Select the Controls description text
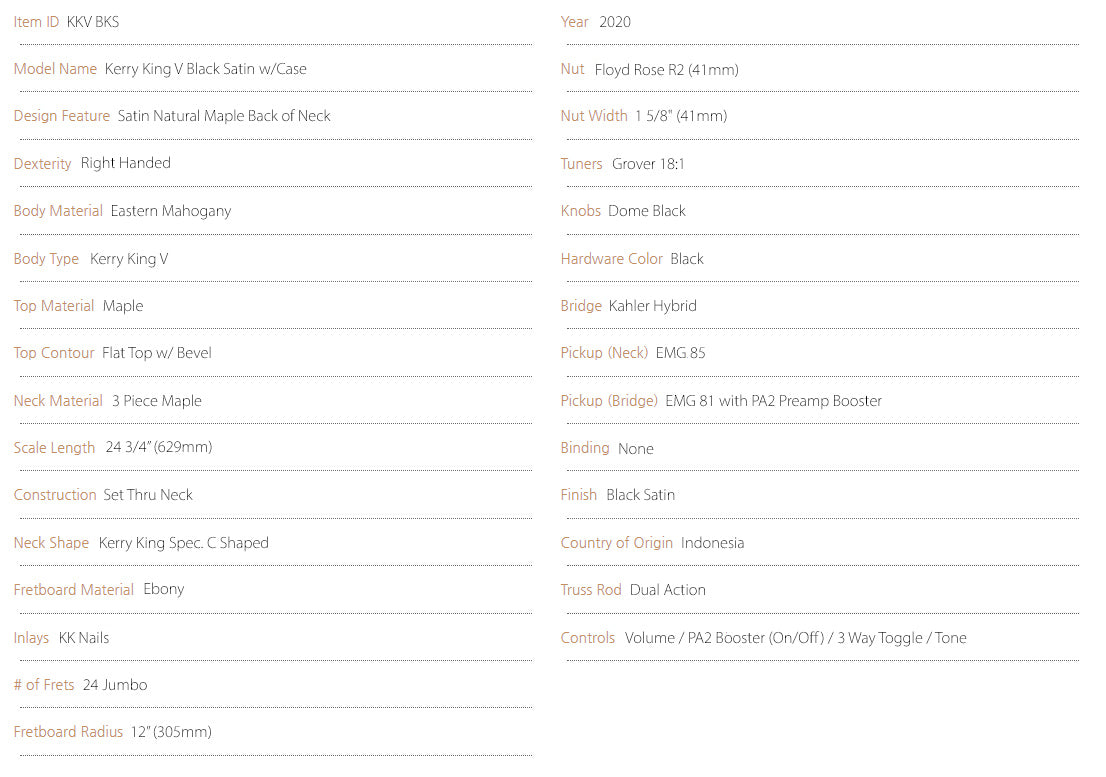Screen dimensions: 1106x777 pyautogui.click(x=796, y=637)
